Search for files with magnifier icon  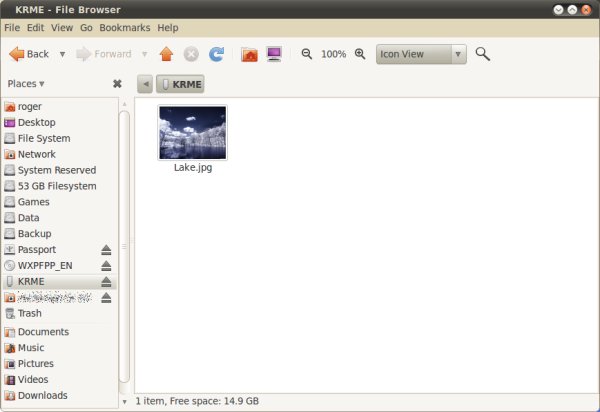483,54
